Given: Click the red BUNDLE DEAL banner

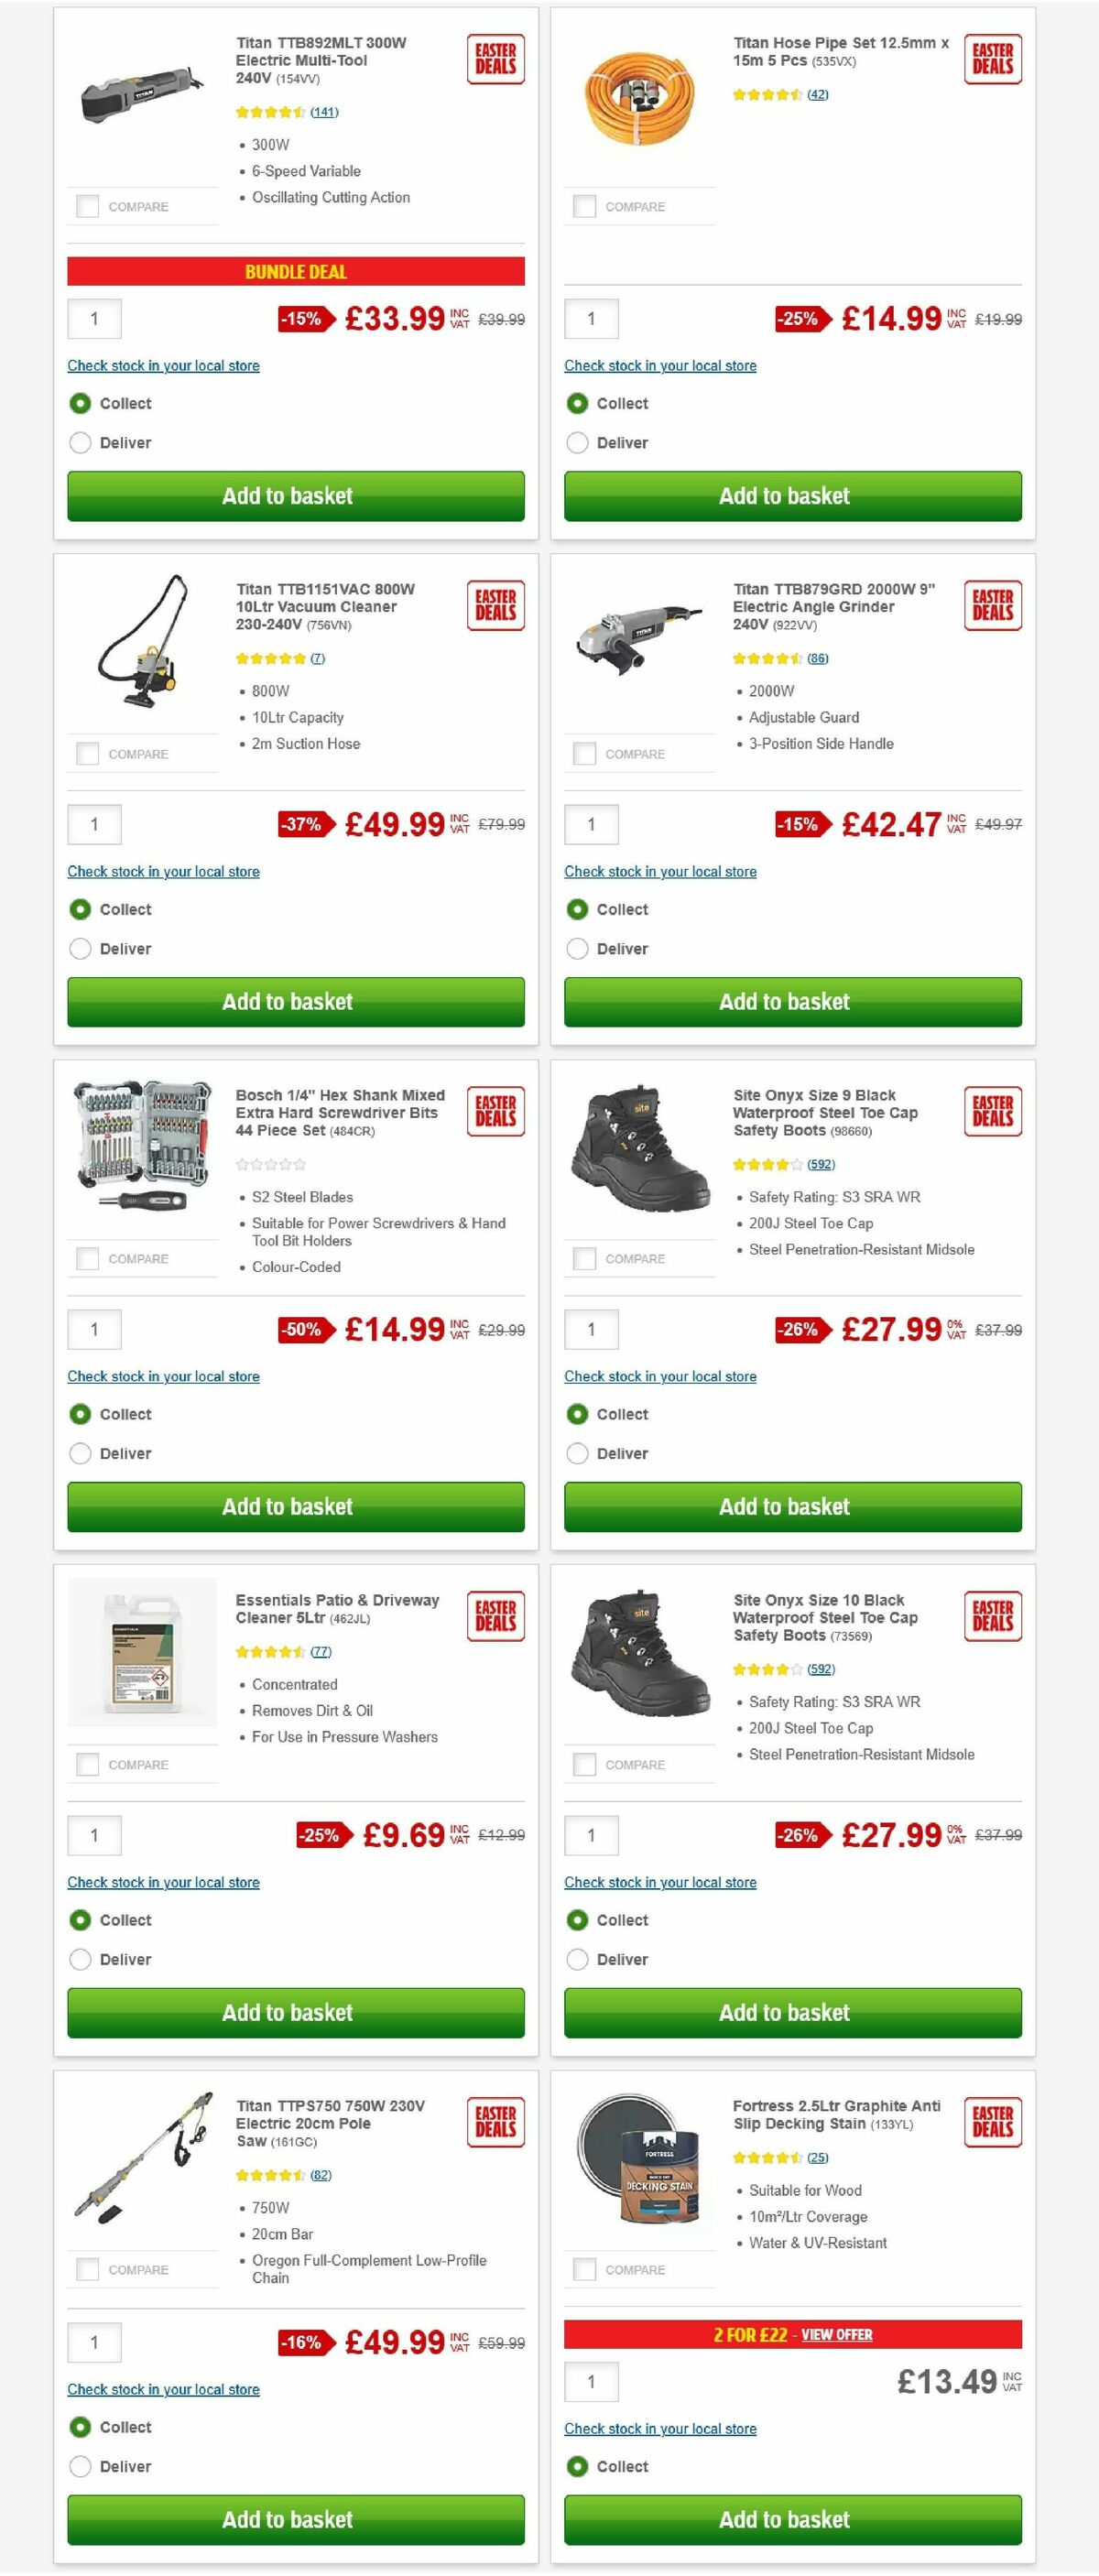Looking at the screenshot, I should pyautogui.click(x=295, y=272).
